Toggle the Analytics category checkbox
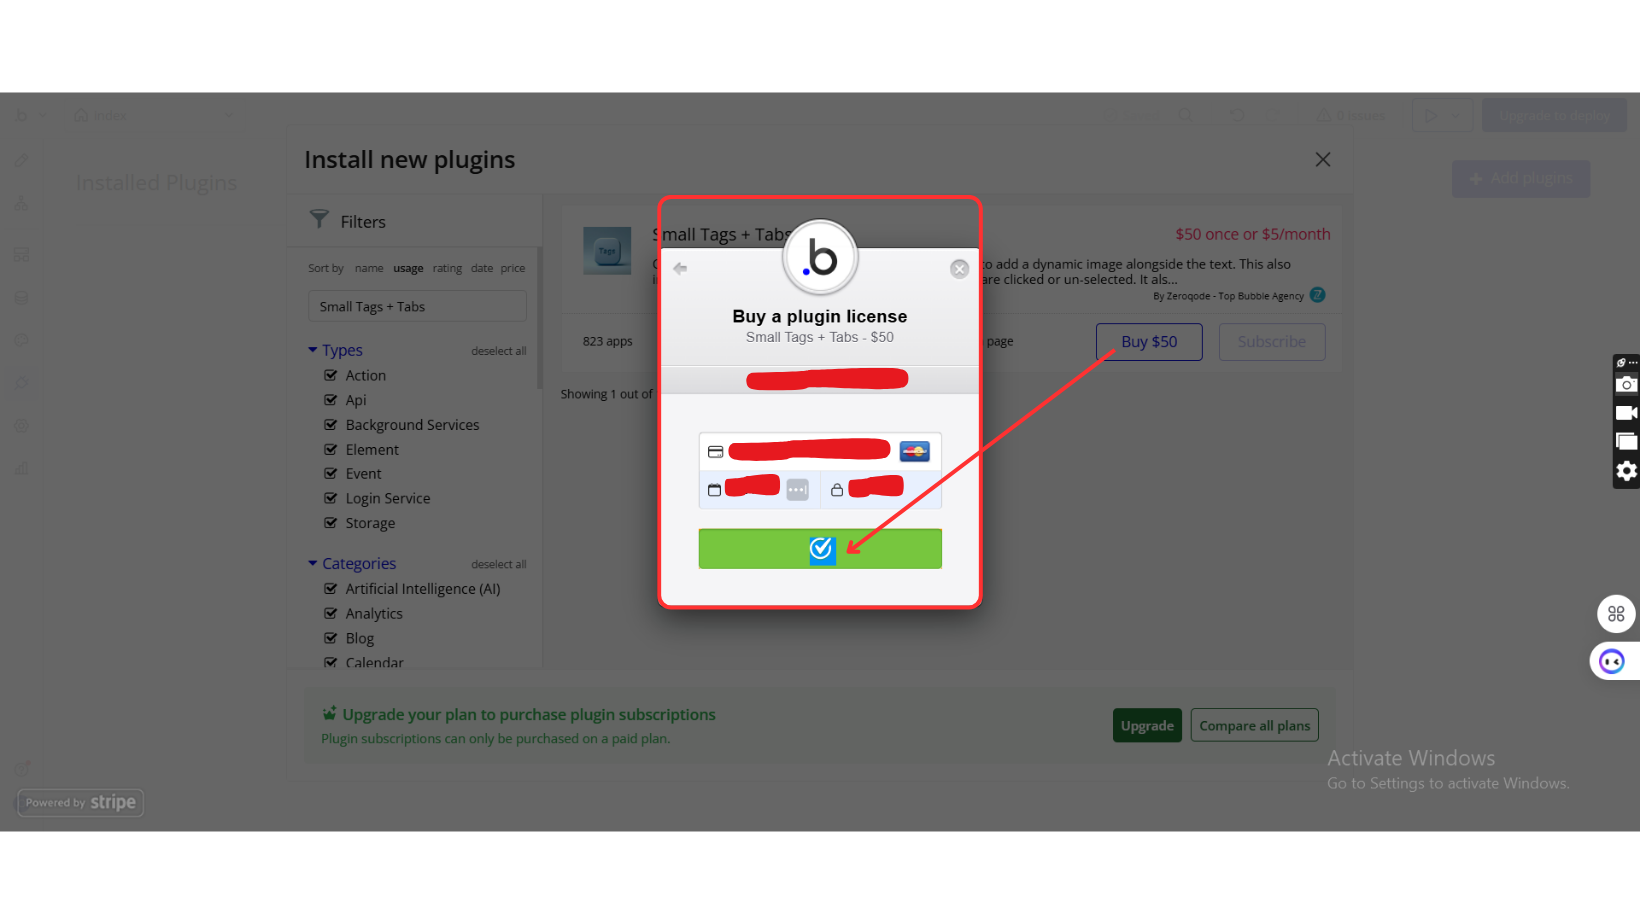 tap(330, 614)
